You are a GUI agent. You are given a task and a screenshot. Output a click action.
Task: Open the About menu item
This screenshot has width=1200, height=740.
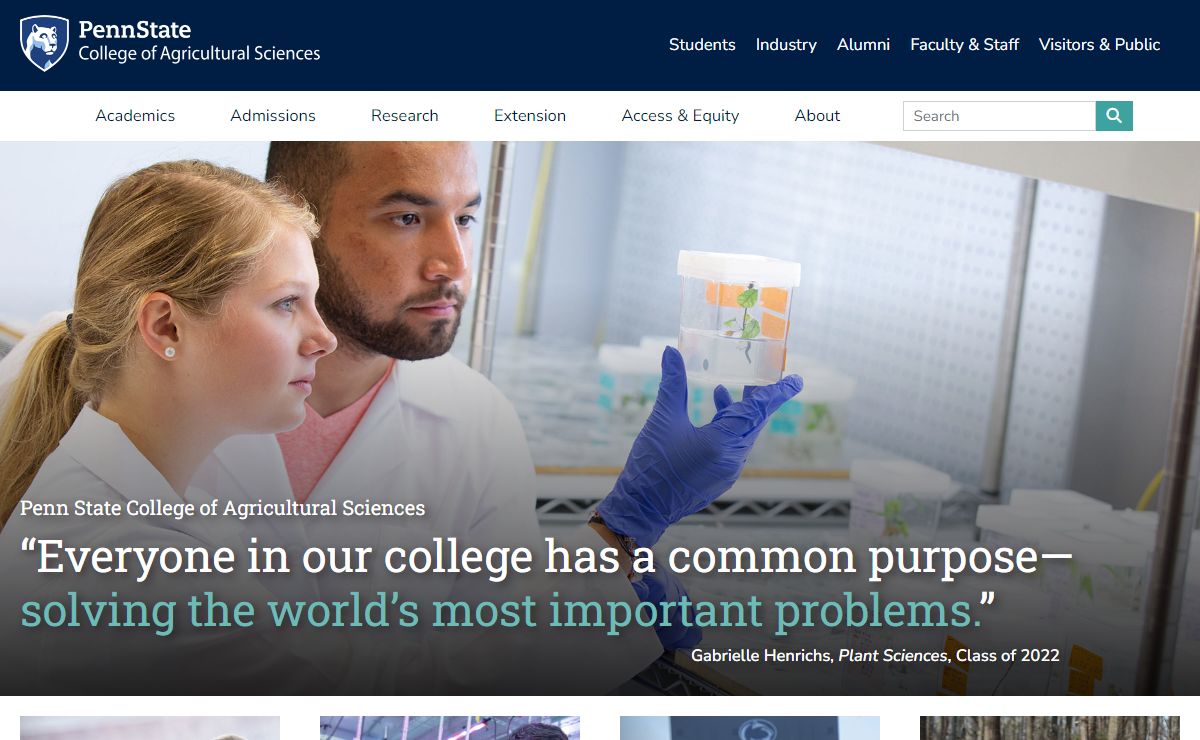817,116
